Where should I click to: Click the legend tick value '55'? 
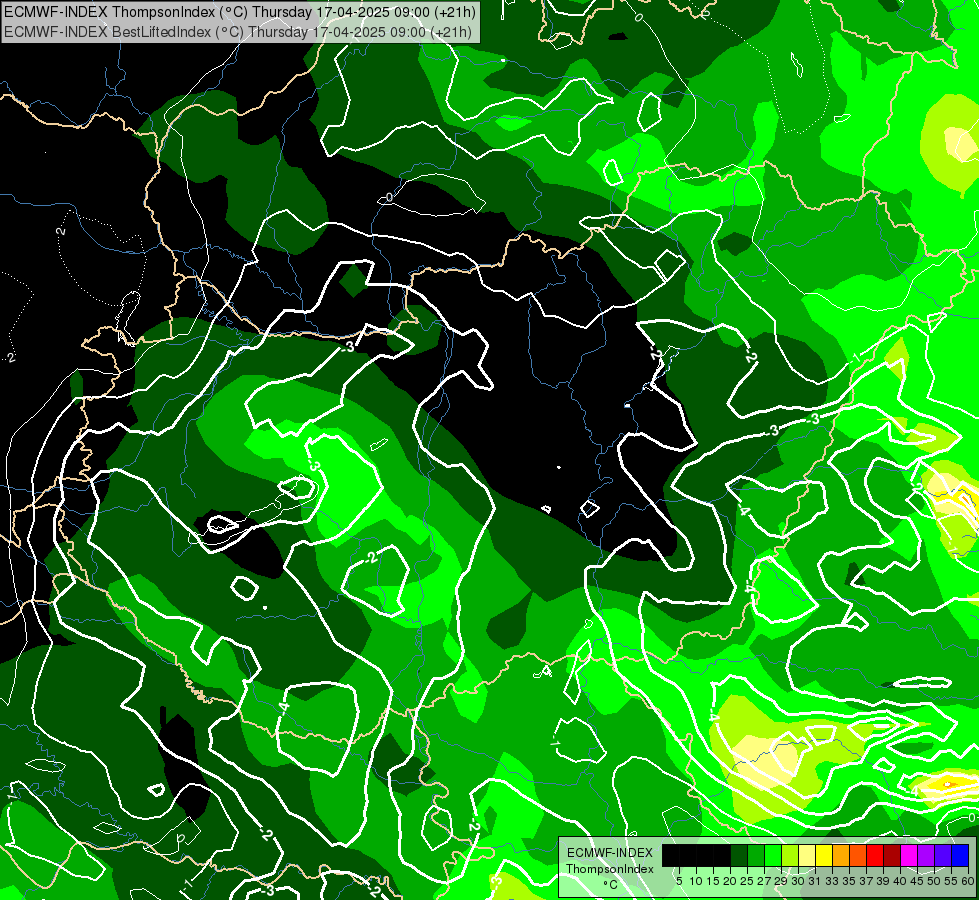pos(952,881)
